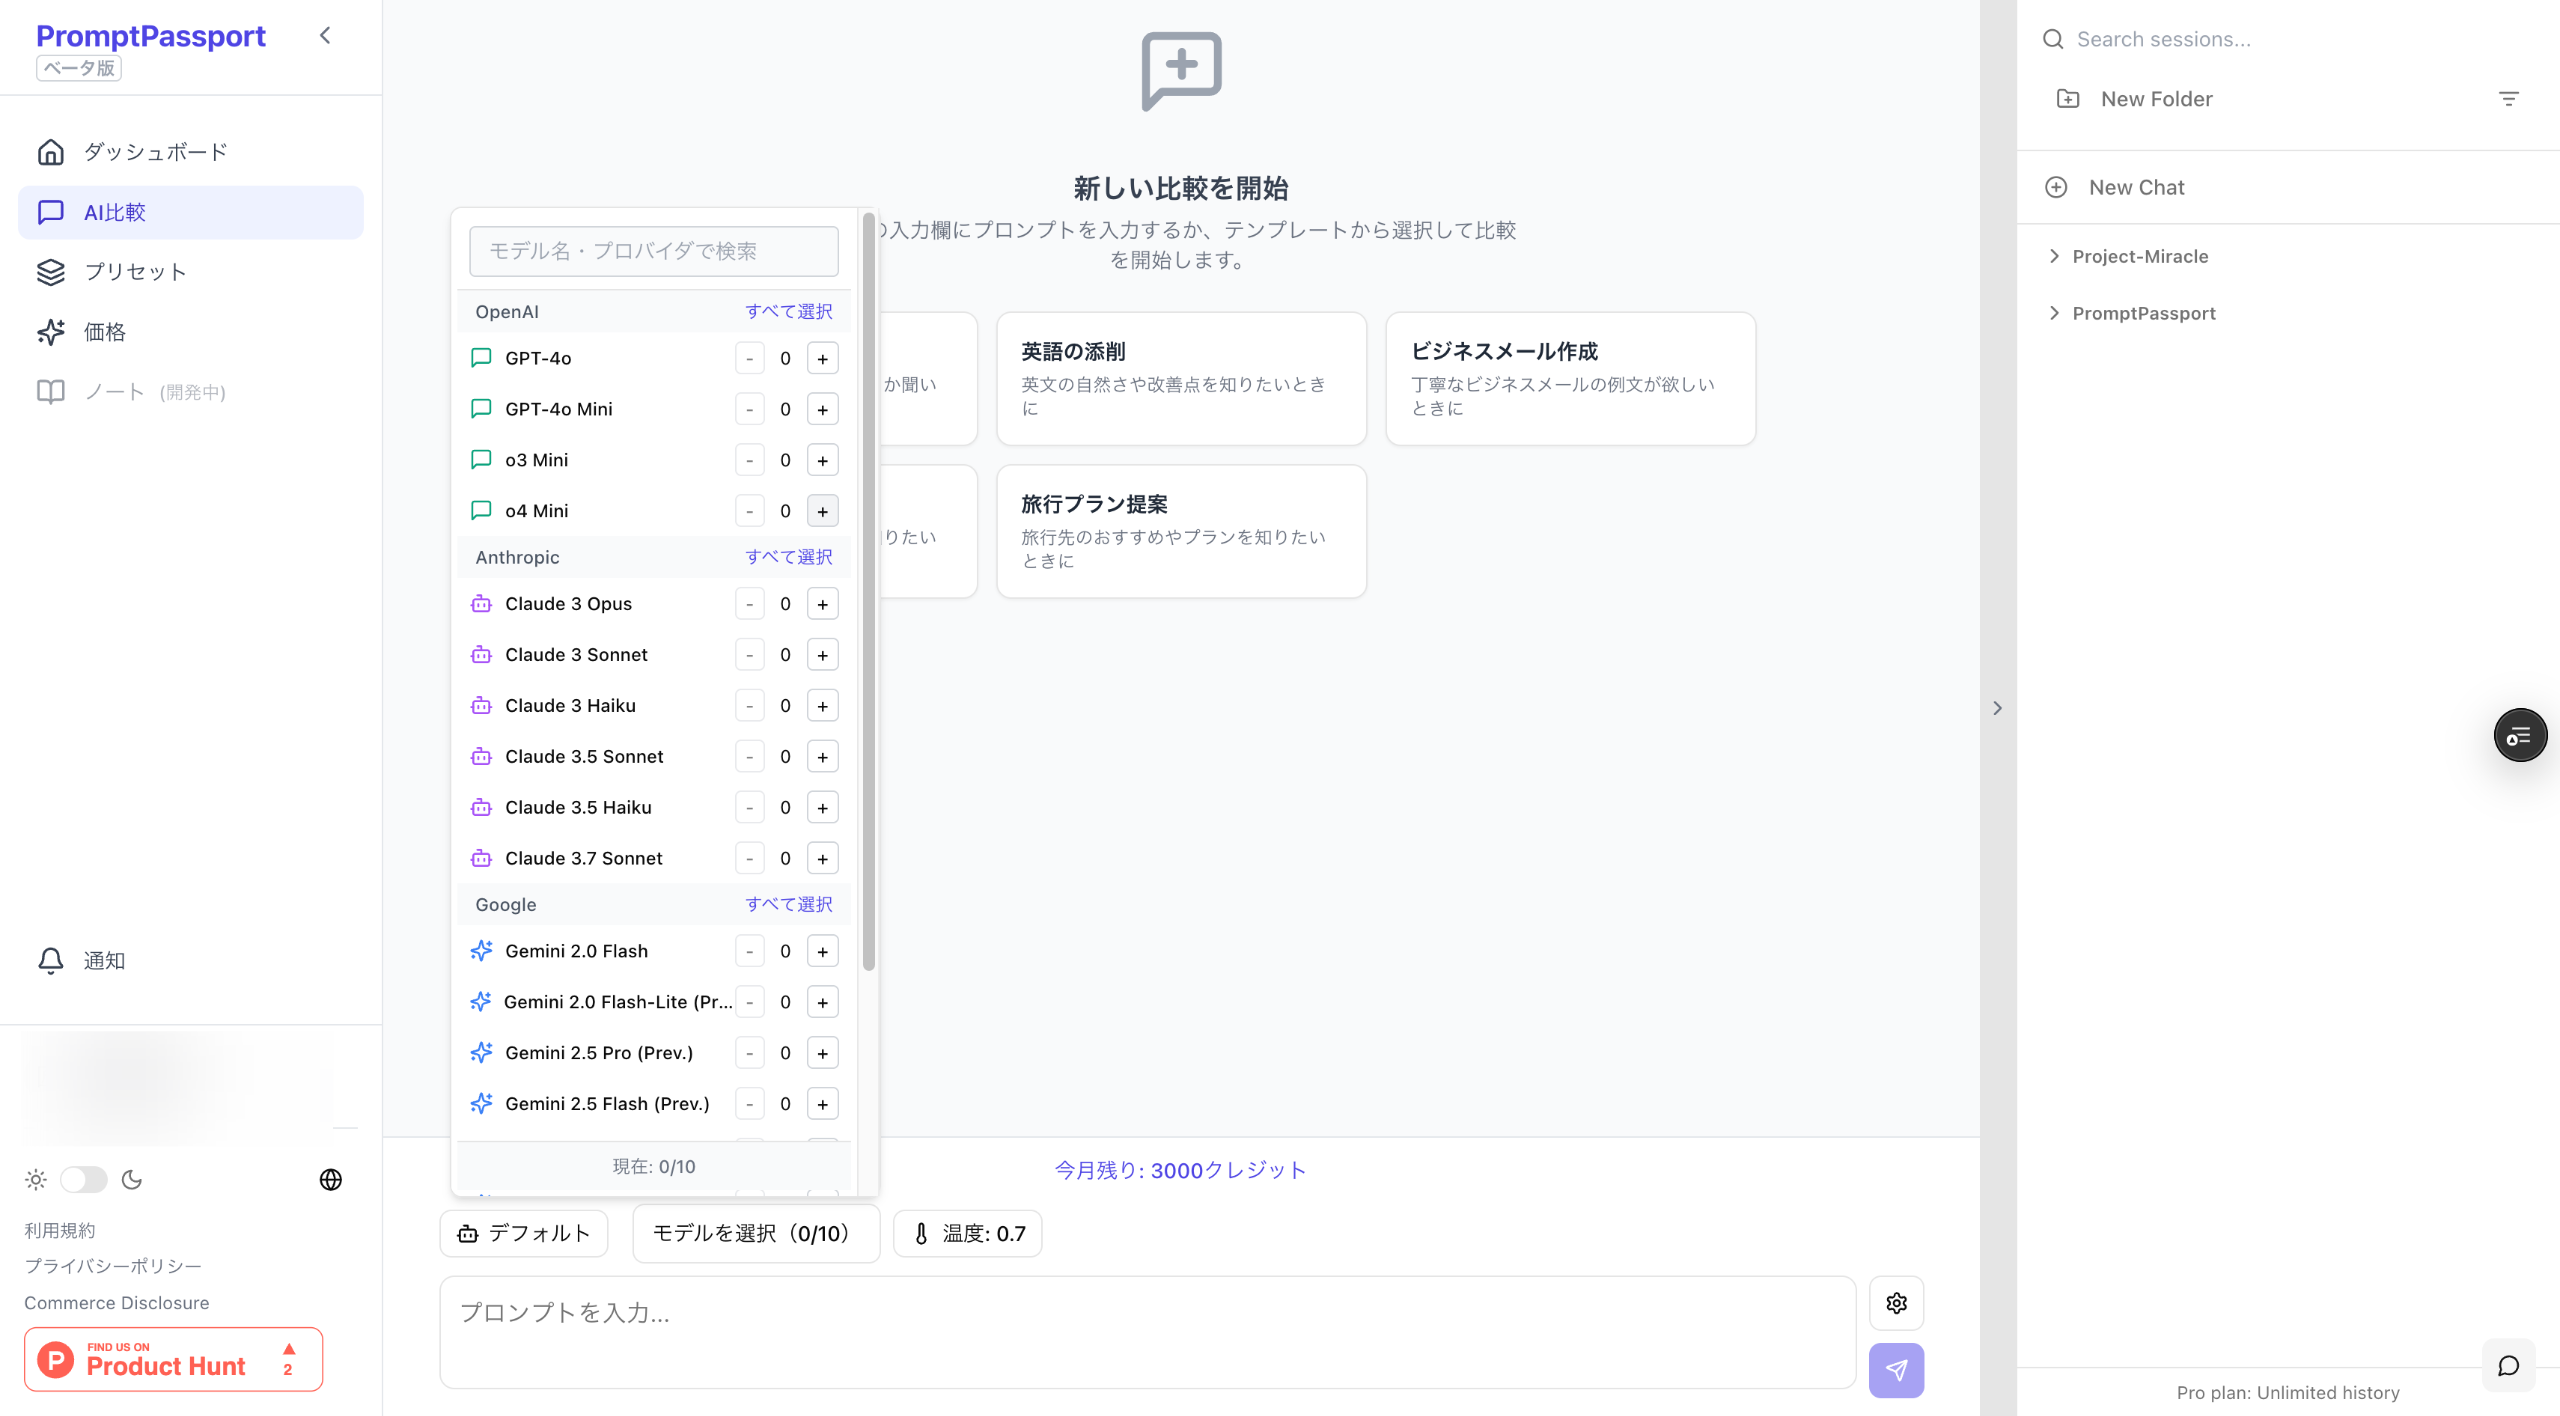Open prompt settings gear icon

(1895, 1302)
